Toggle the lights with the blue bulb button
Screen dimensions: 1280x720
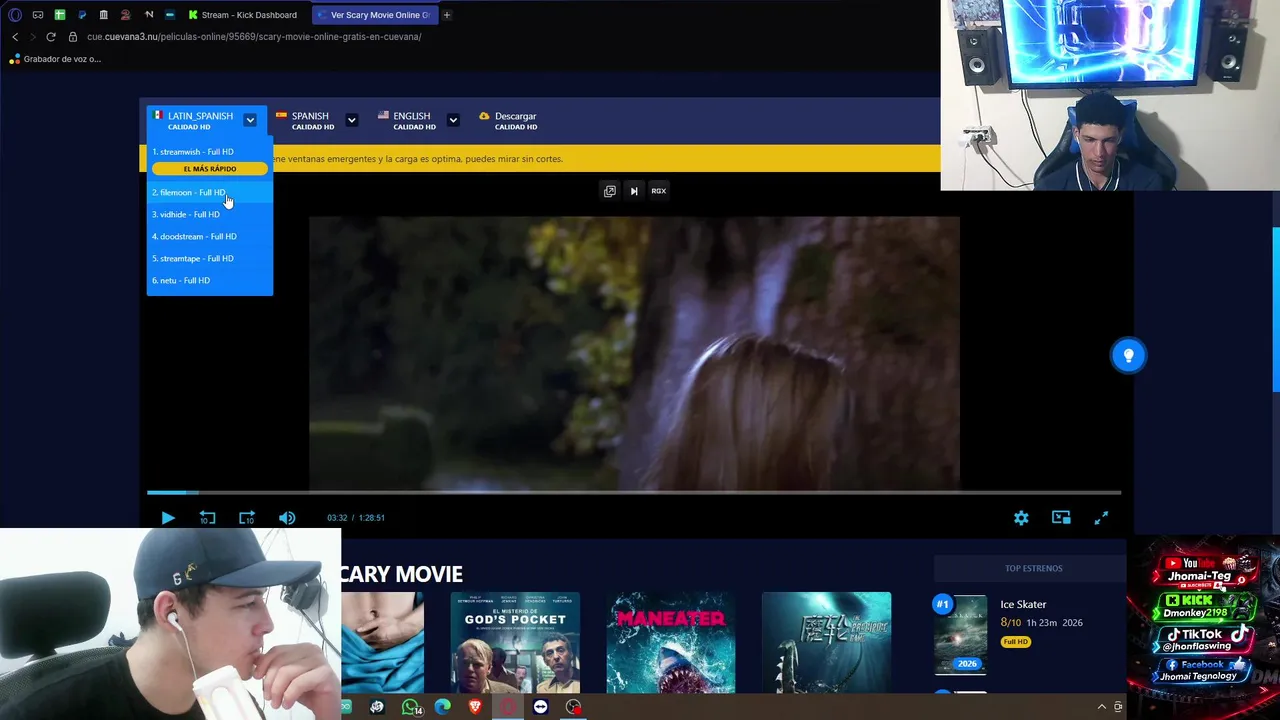1128,355
